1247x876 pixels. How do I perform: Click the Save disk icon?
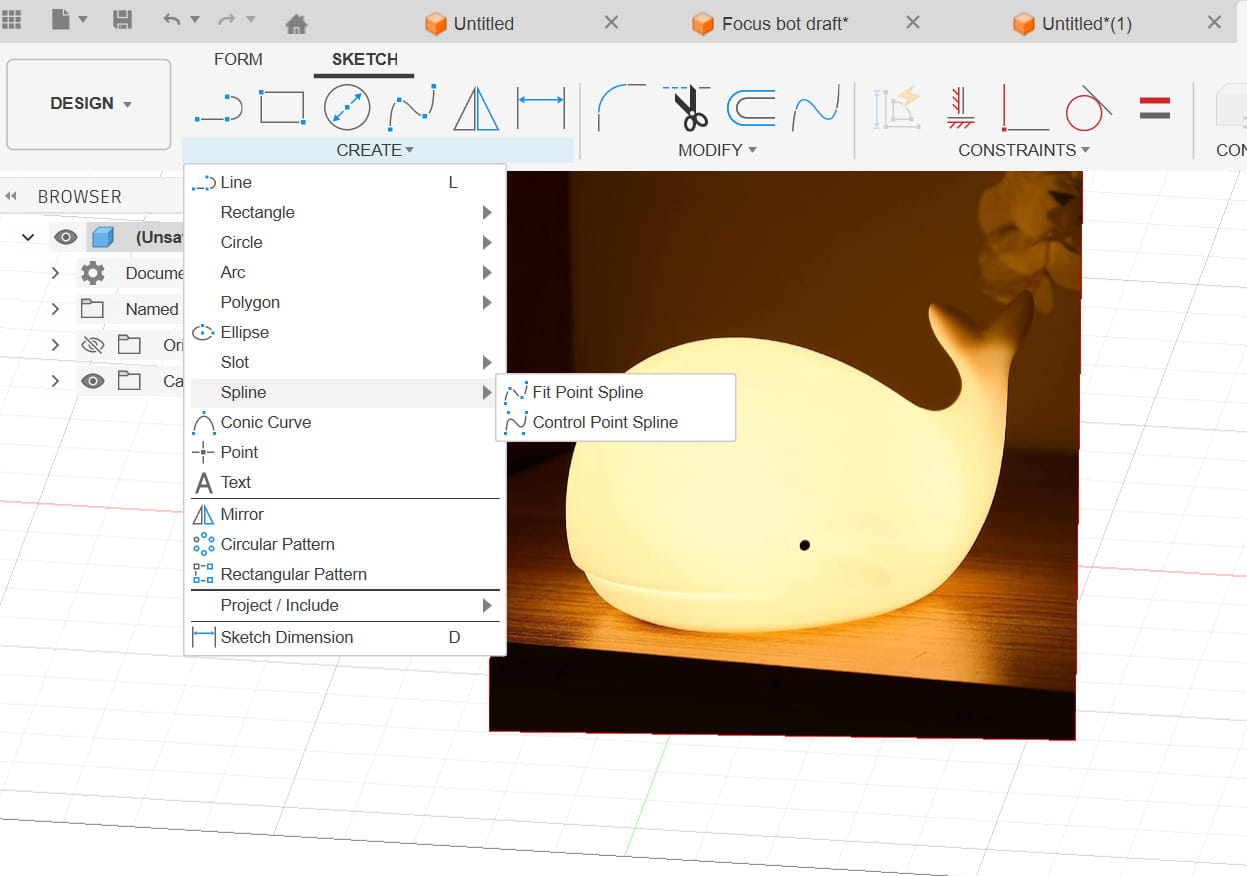[x=123, y=20]
